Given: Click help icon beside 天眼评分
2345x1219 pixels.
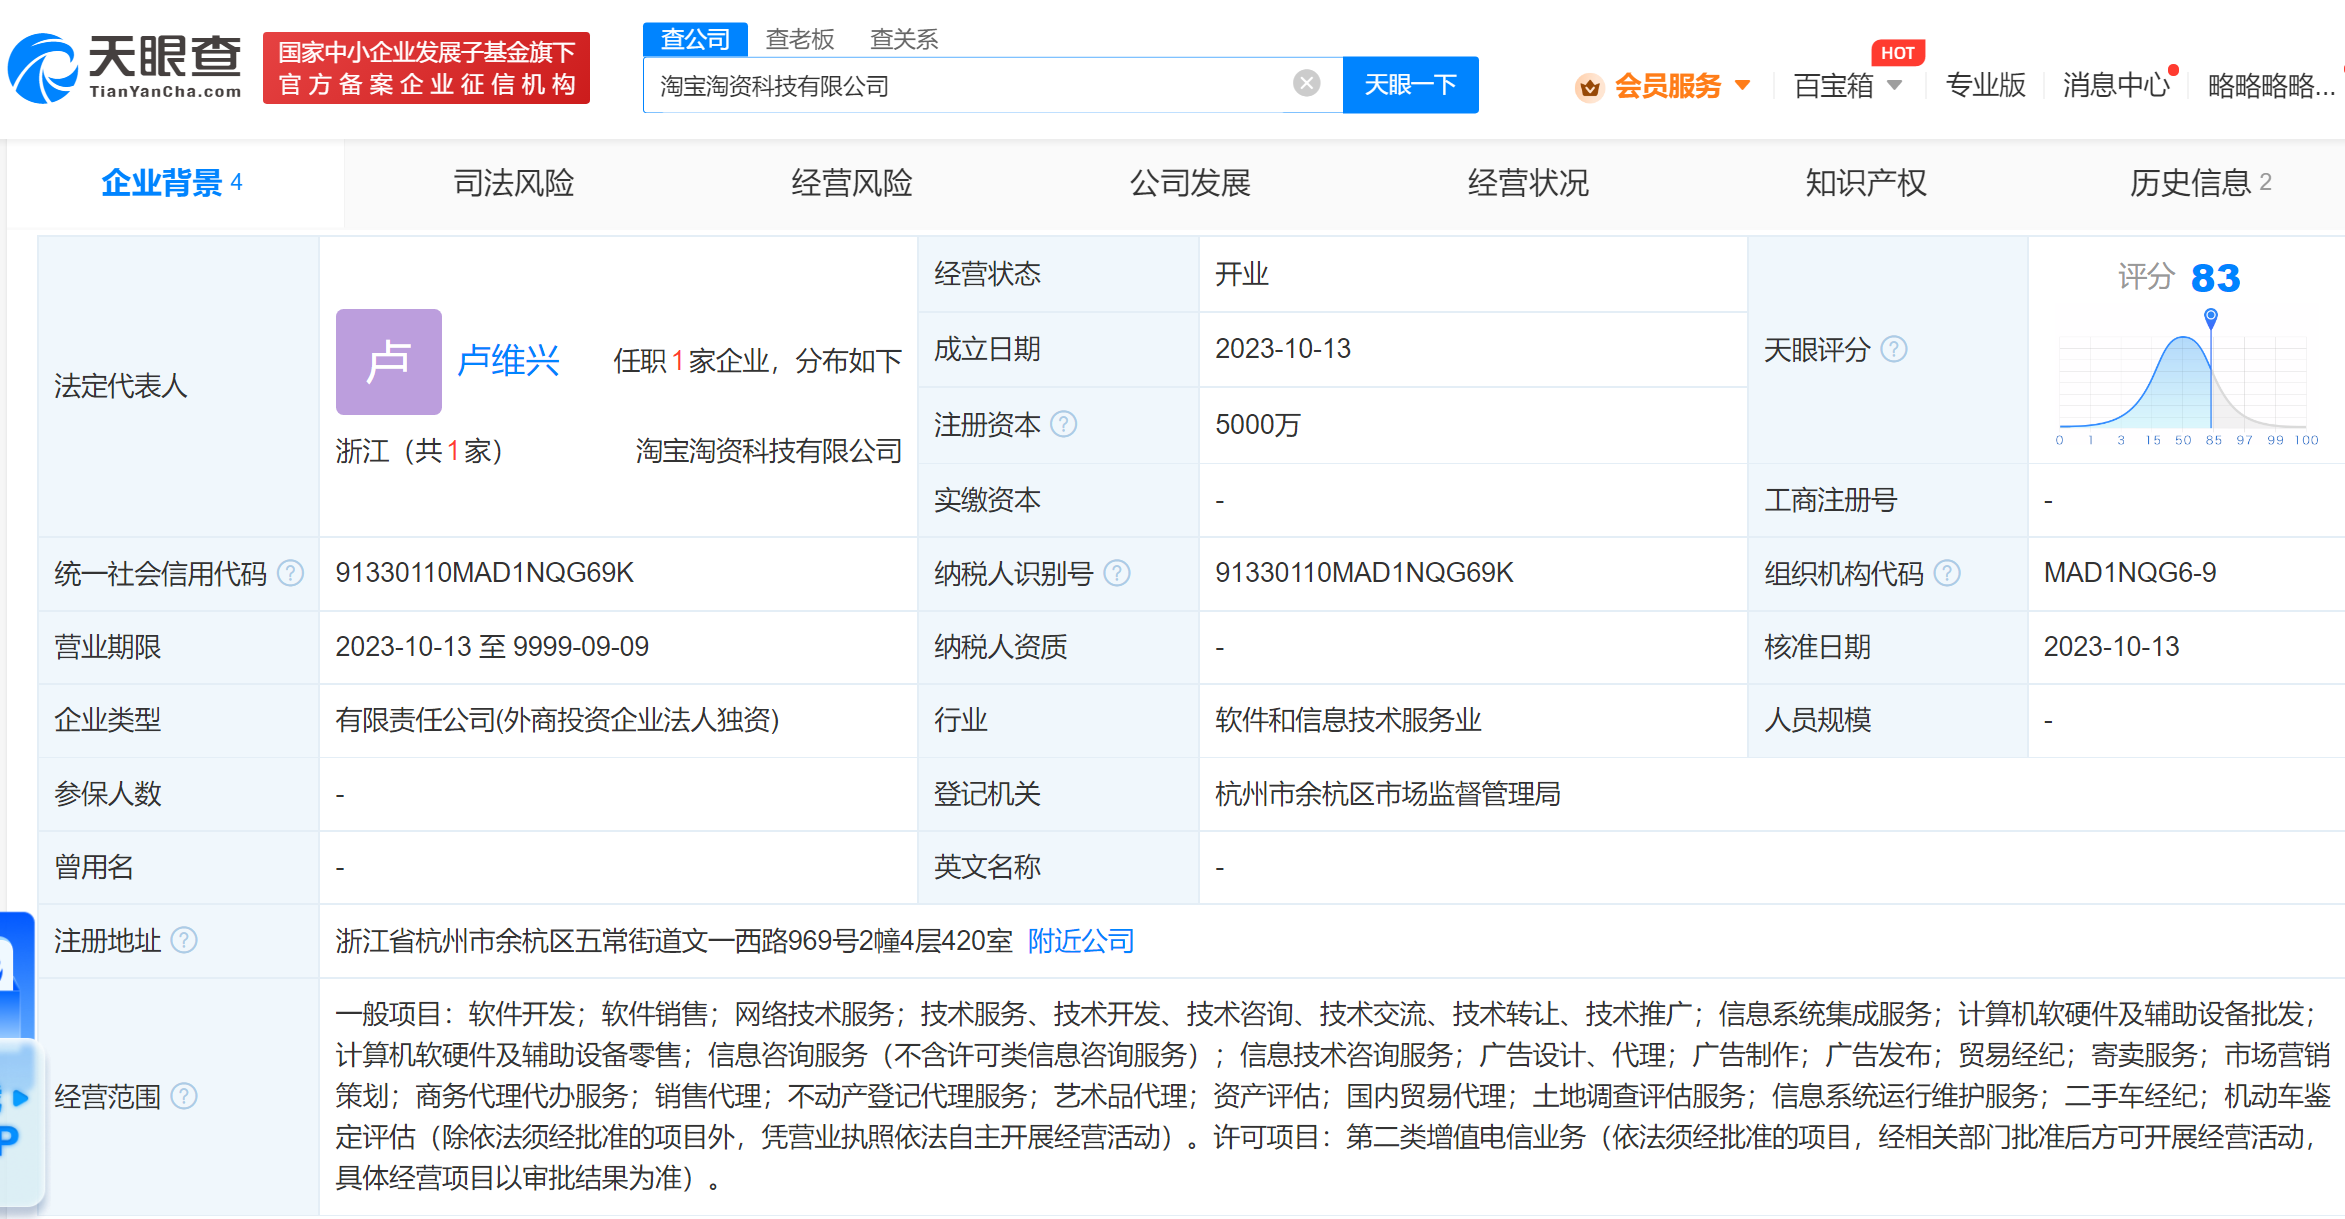Looking at the screenshot, I should (x=1894, y=349).
